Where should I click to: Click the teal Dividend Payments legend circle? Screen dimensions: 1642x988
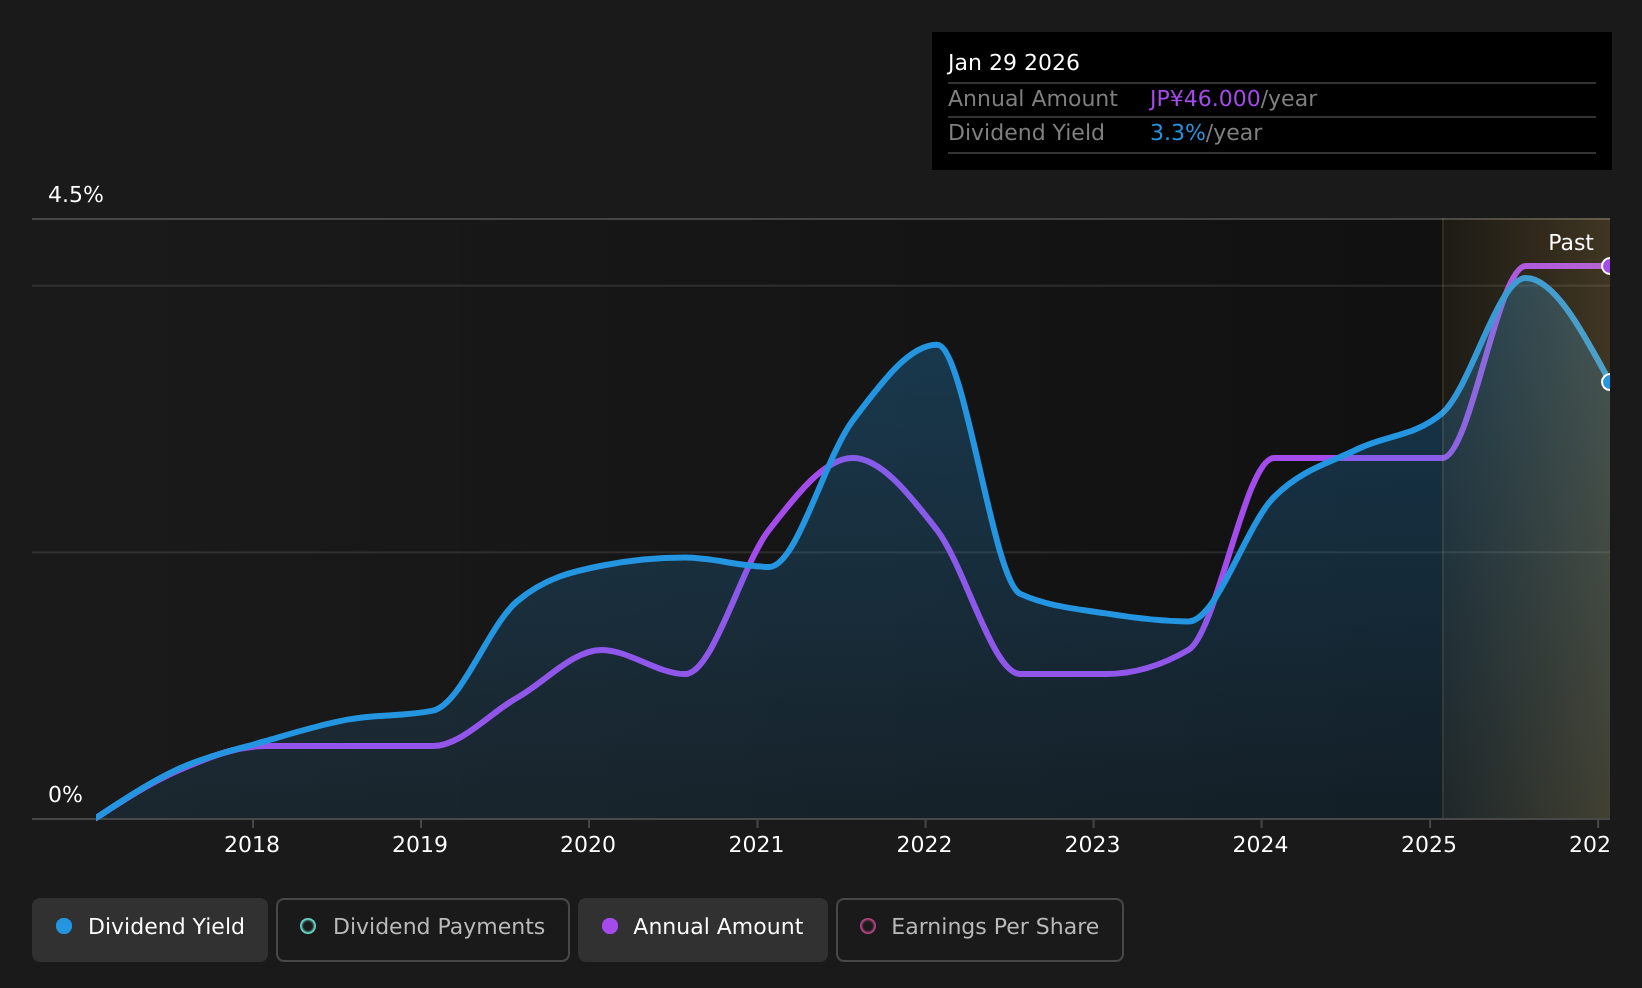(308, 926)
